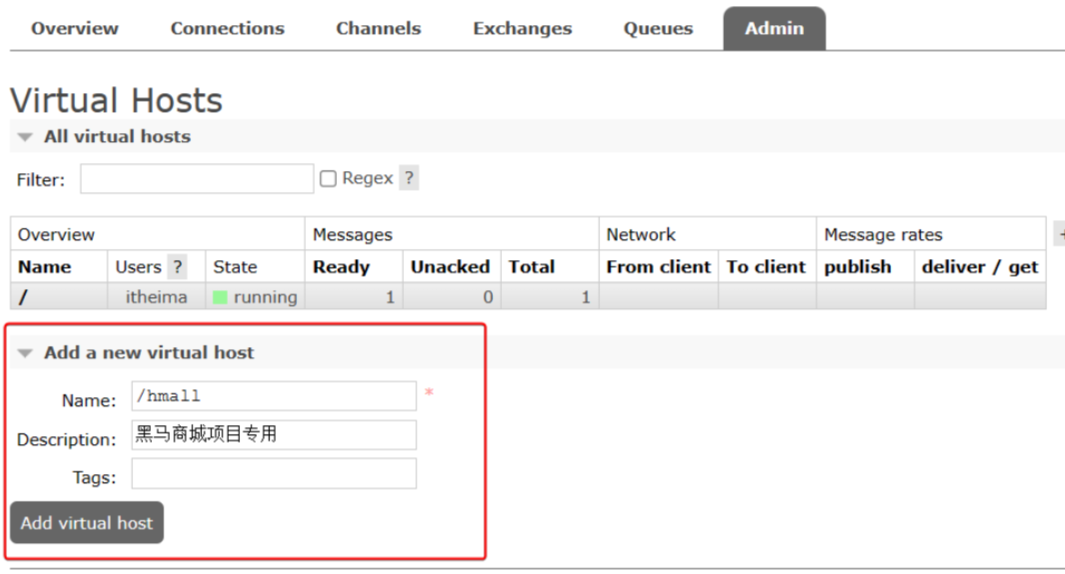Click the help icon next to Users

point(177,267)
